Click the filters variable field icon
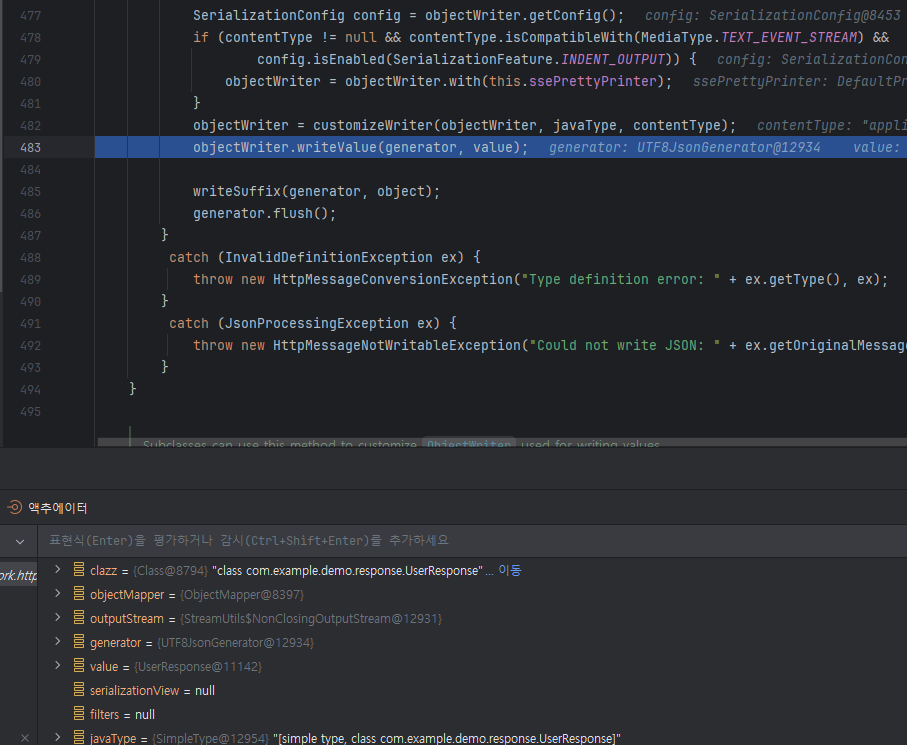Screen dimensions: 907x745 (x=79, y=714)
